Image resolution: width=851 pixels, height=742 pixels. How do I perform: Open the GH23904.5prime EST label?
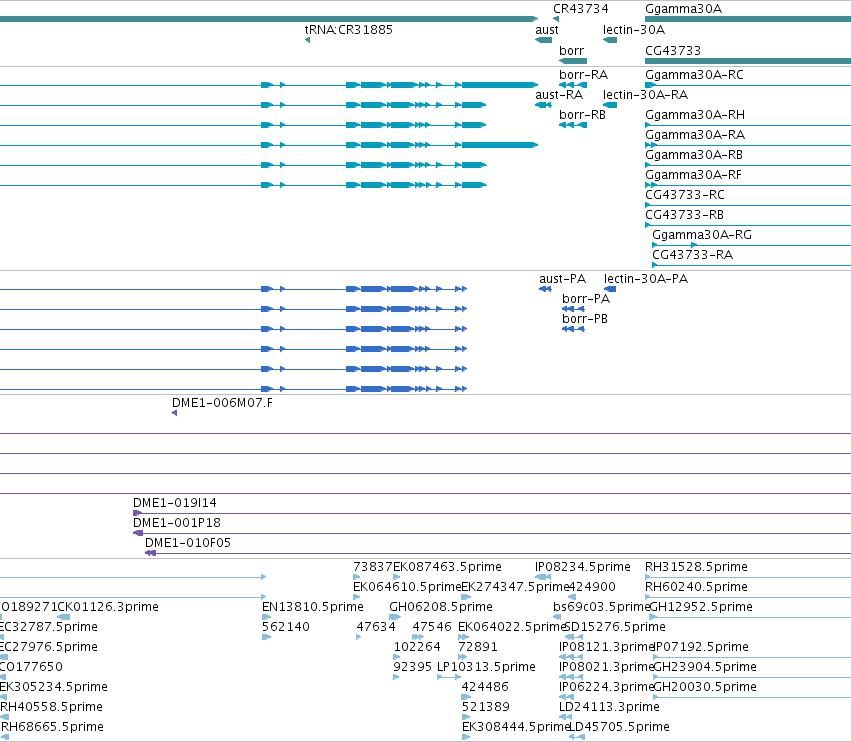pos(705,667)
